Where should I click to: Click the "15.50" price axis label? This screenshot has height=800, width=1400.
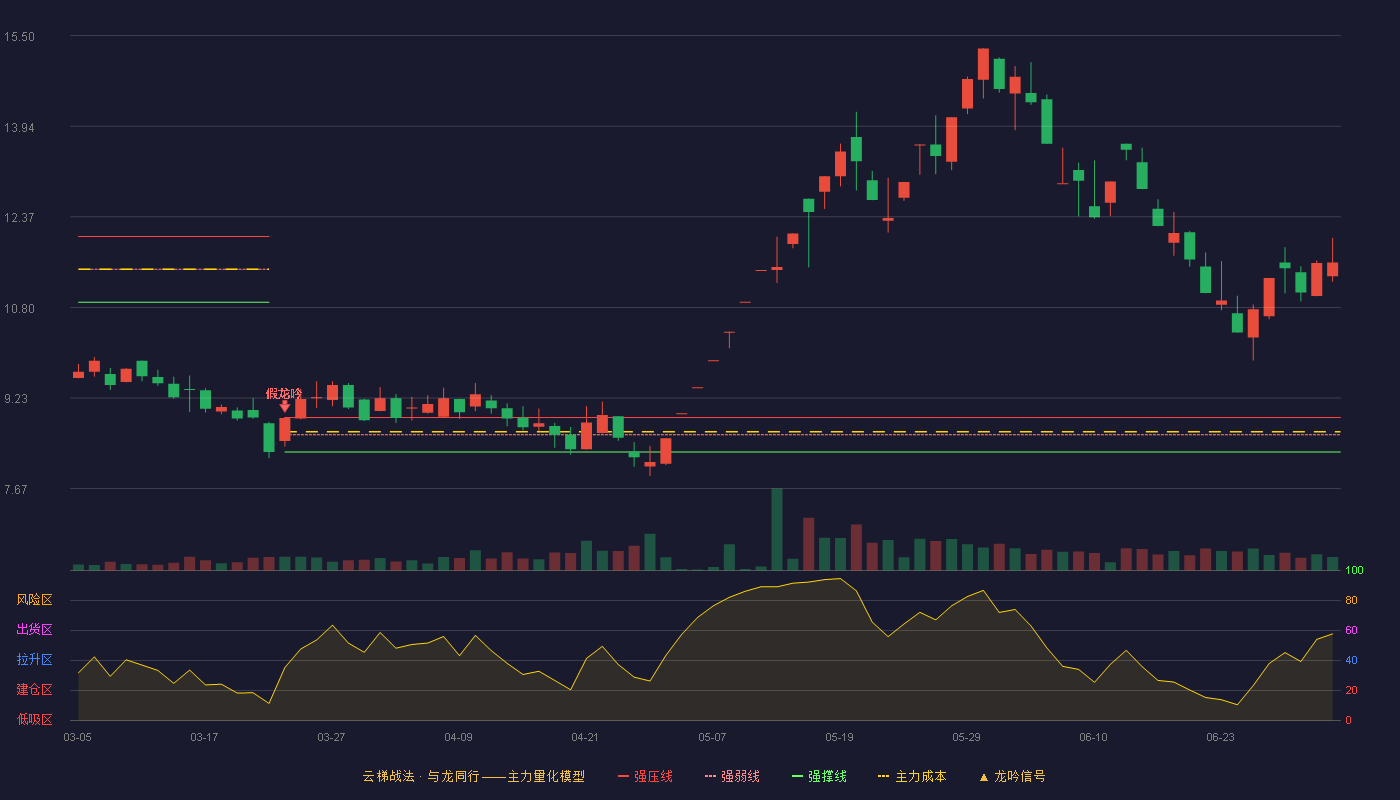coord(19,37)
